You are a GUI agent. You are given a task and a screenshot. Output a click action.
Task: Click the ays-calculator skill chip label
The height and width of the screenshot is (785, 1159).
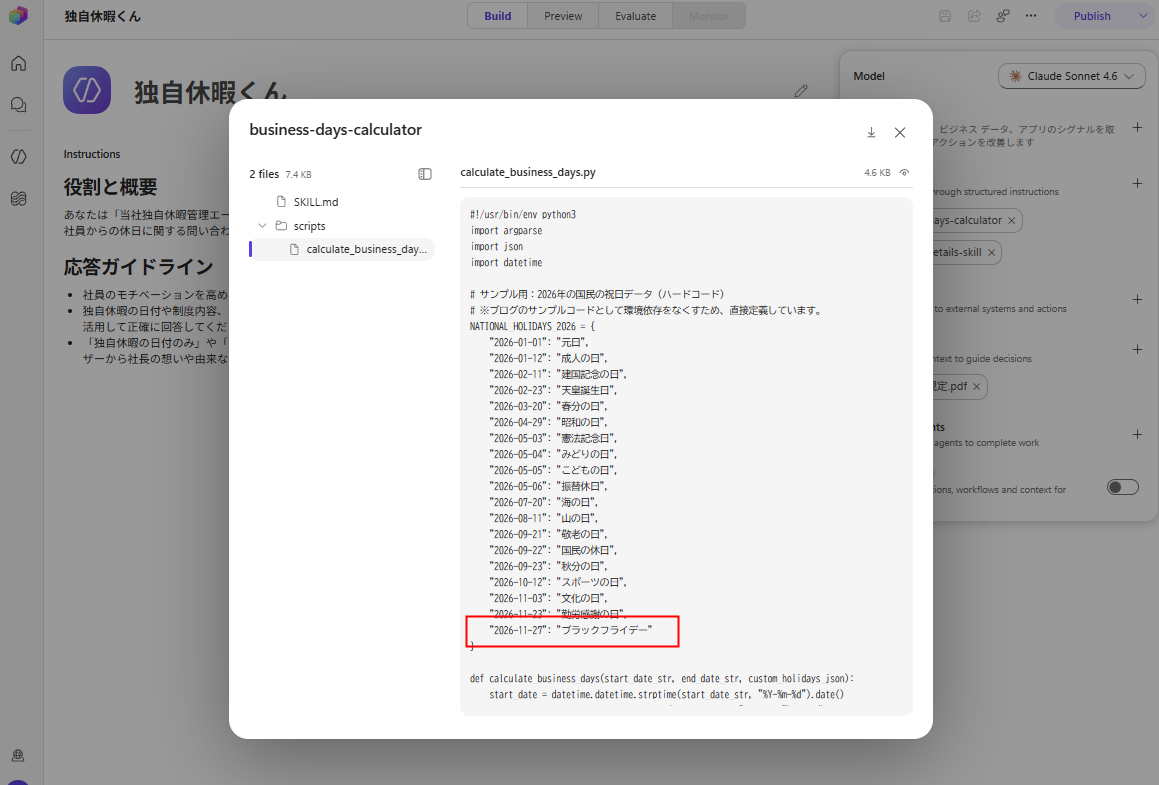point(967,220)
